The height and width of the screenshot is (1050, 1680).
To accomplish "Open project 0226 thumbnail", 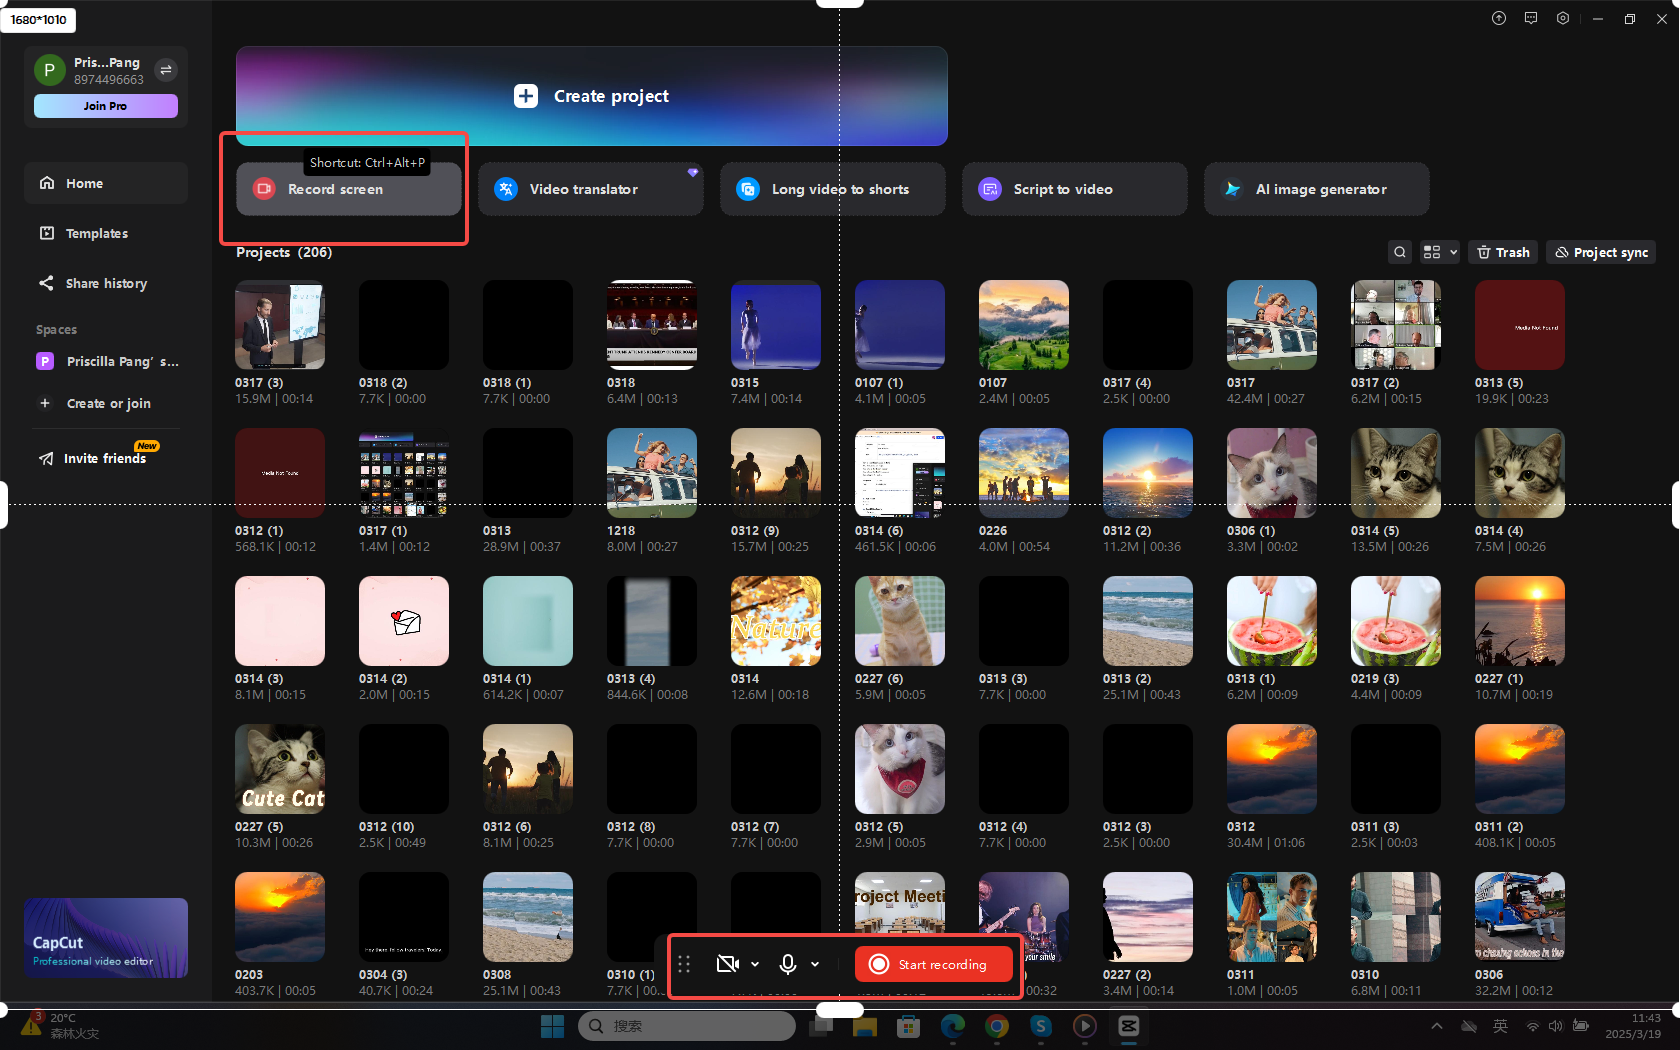I will pos(1024,473).
